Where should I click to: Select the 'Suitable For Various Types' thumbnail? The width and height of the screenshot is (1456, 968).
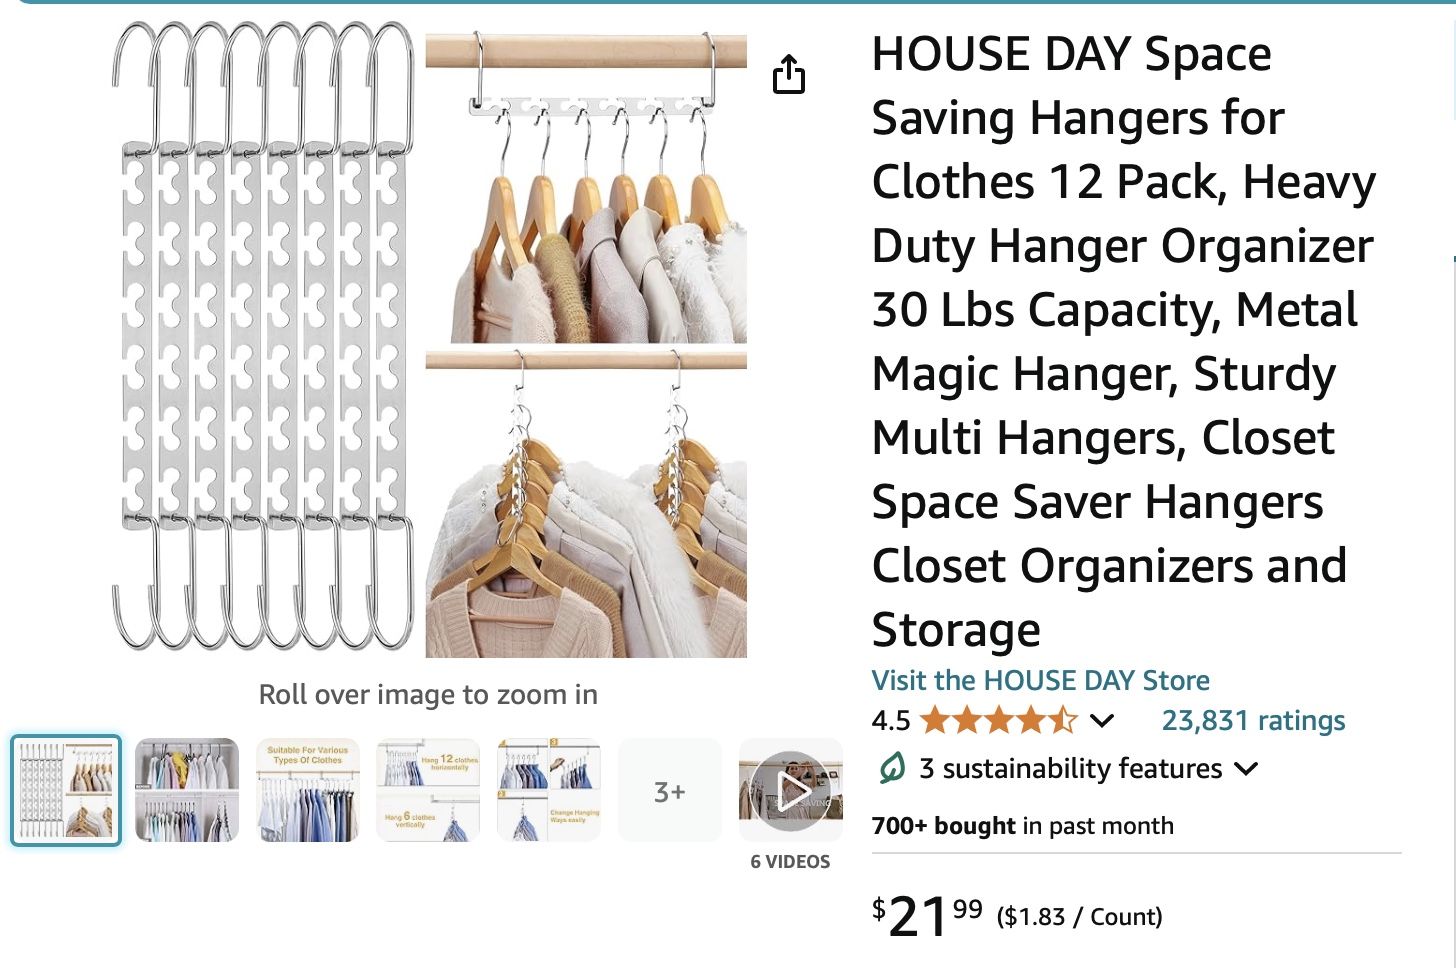[308, 791]
